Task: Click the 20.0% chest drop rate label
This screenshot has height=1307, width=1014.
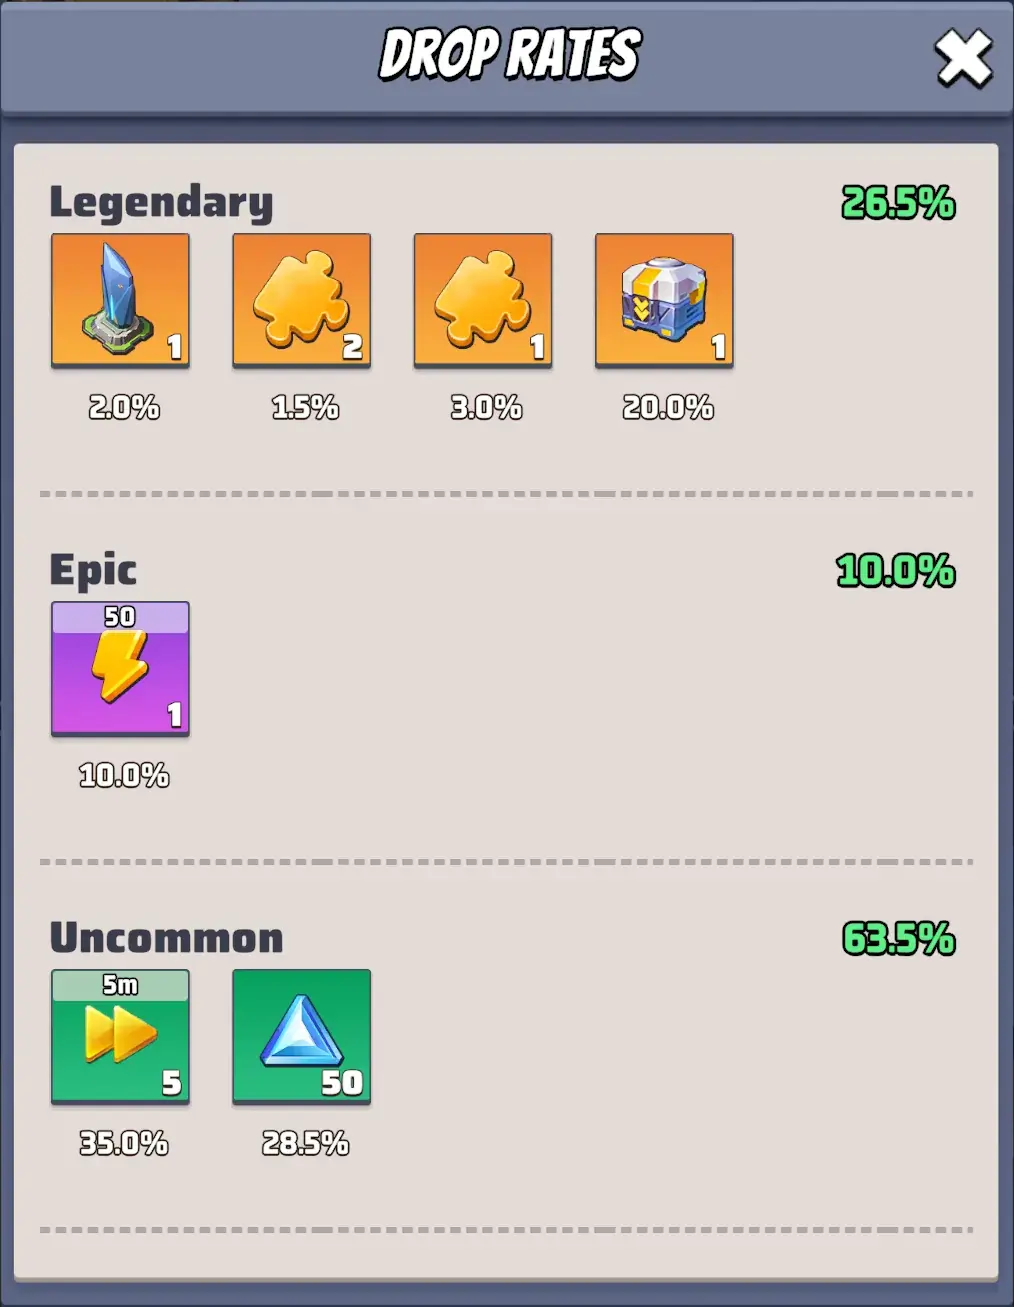Action: click(668, 407)
